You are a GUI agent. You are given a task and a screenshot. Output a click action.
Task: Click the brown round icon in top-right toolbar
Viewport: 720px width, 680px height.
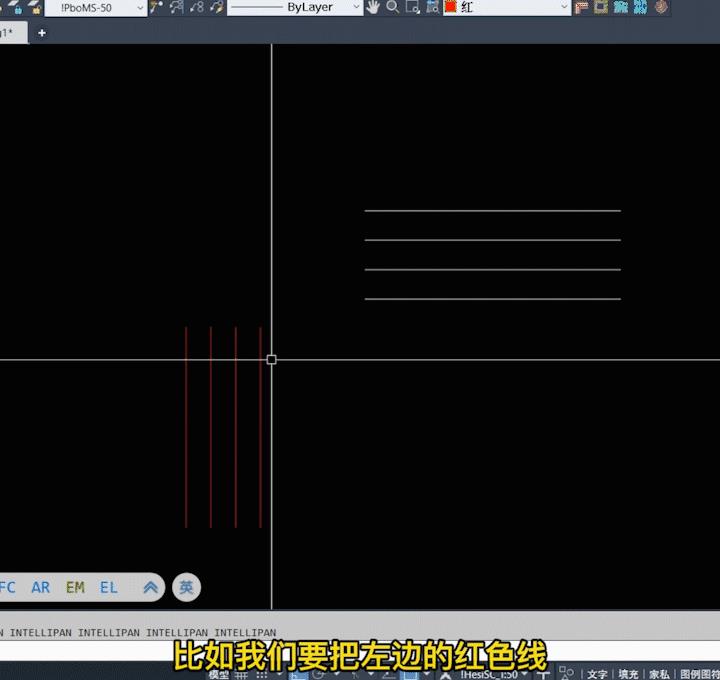click(661, 7)
